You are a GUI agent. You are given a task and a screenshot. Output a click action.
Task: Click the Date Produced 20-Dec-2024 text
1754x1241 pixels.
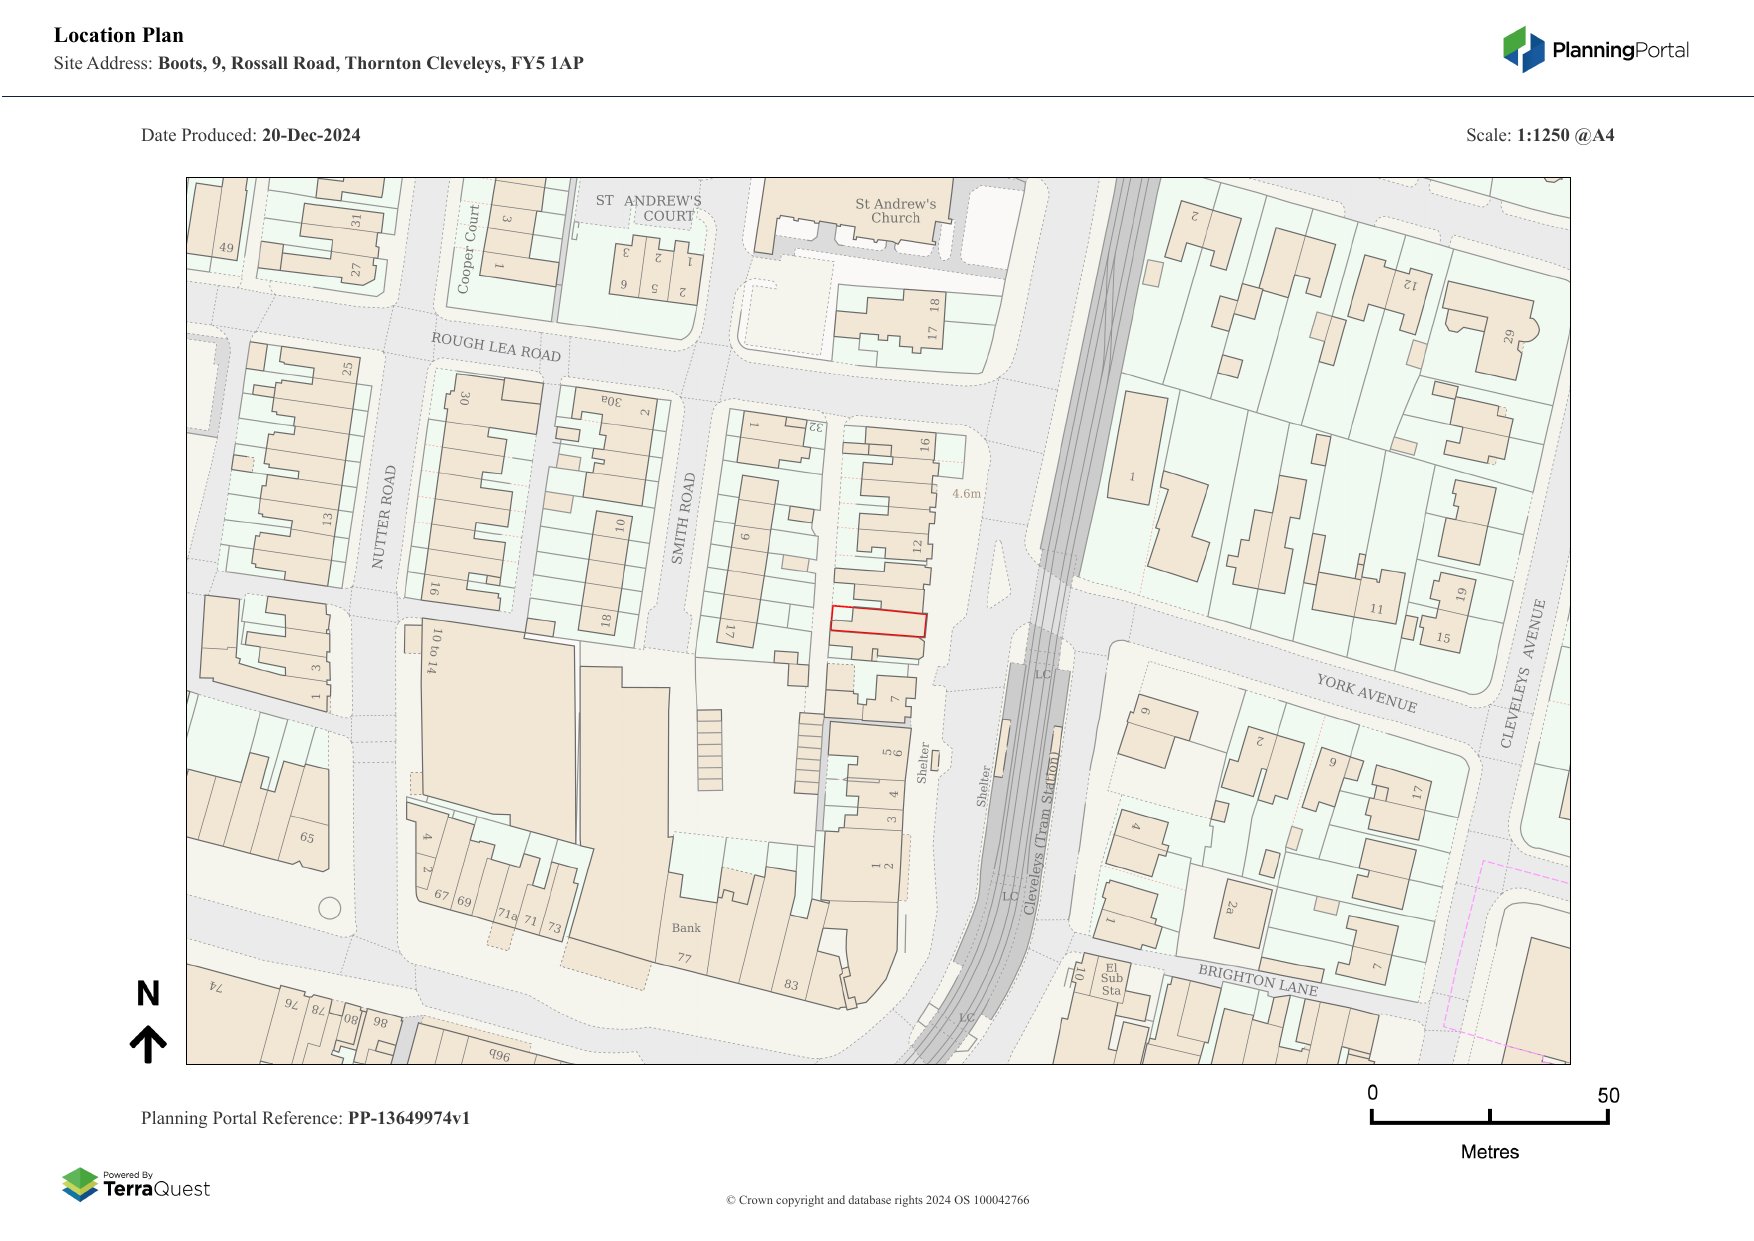pyautogui.click(x=250, y=135)
